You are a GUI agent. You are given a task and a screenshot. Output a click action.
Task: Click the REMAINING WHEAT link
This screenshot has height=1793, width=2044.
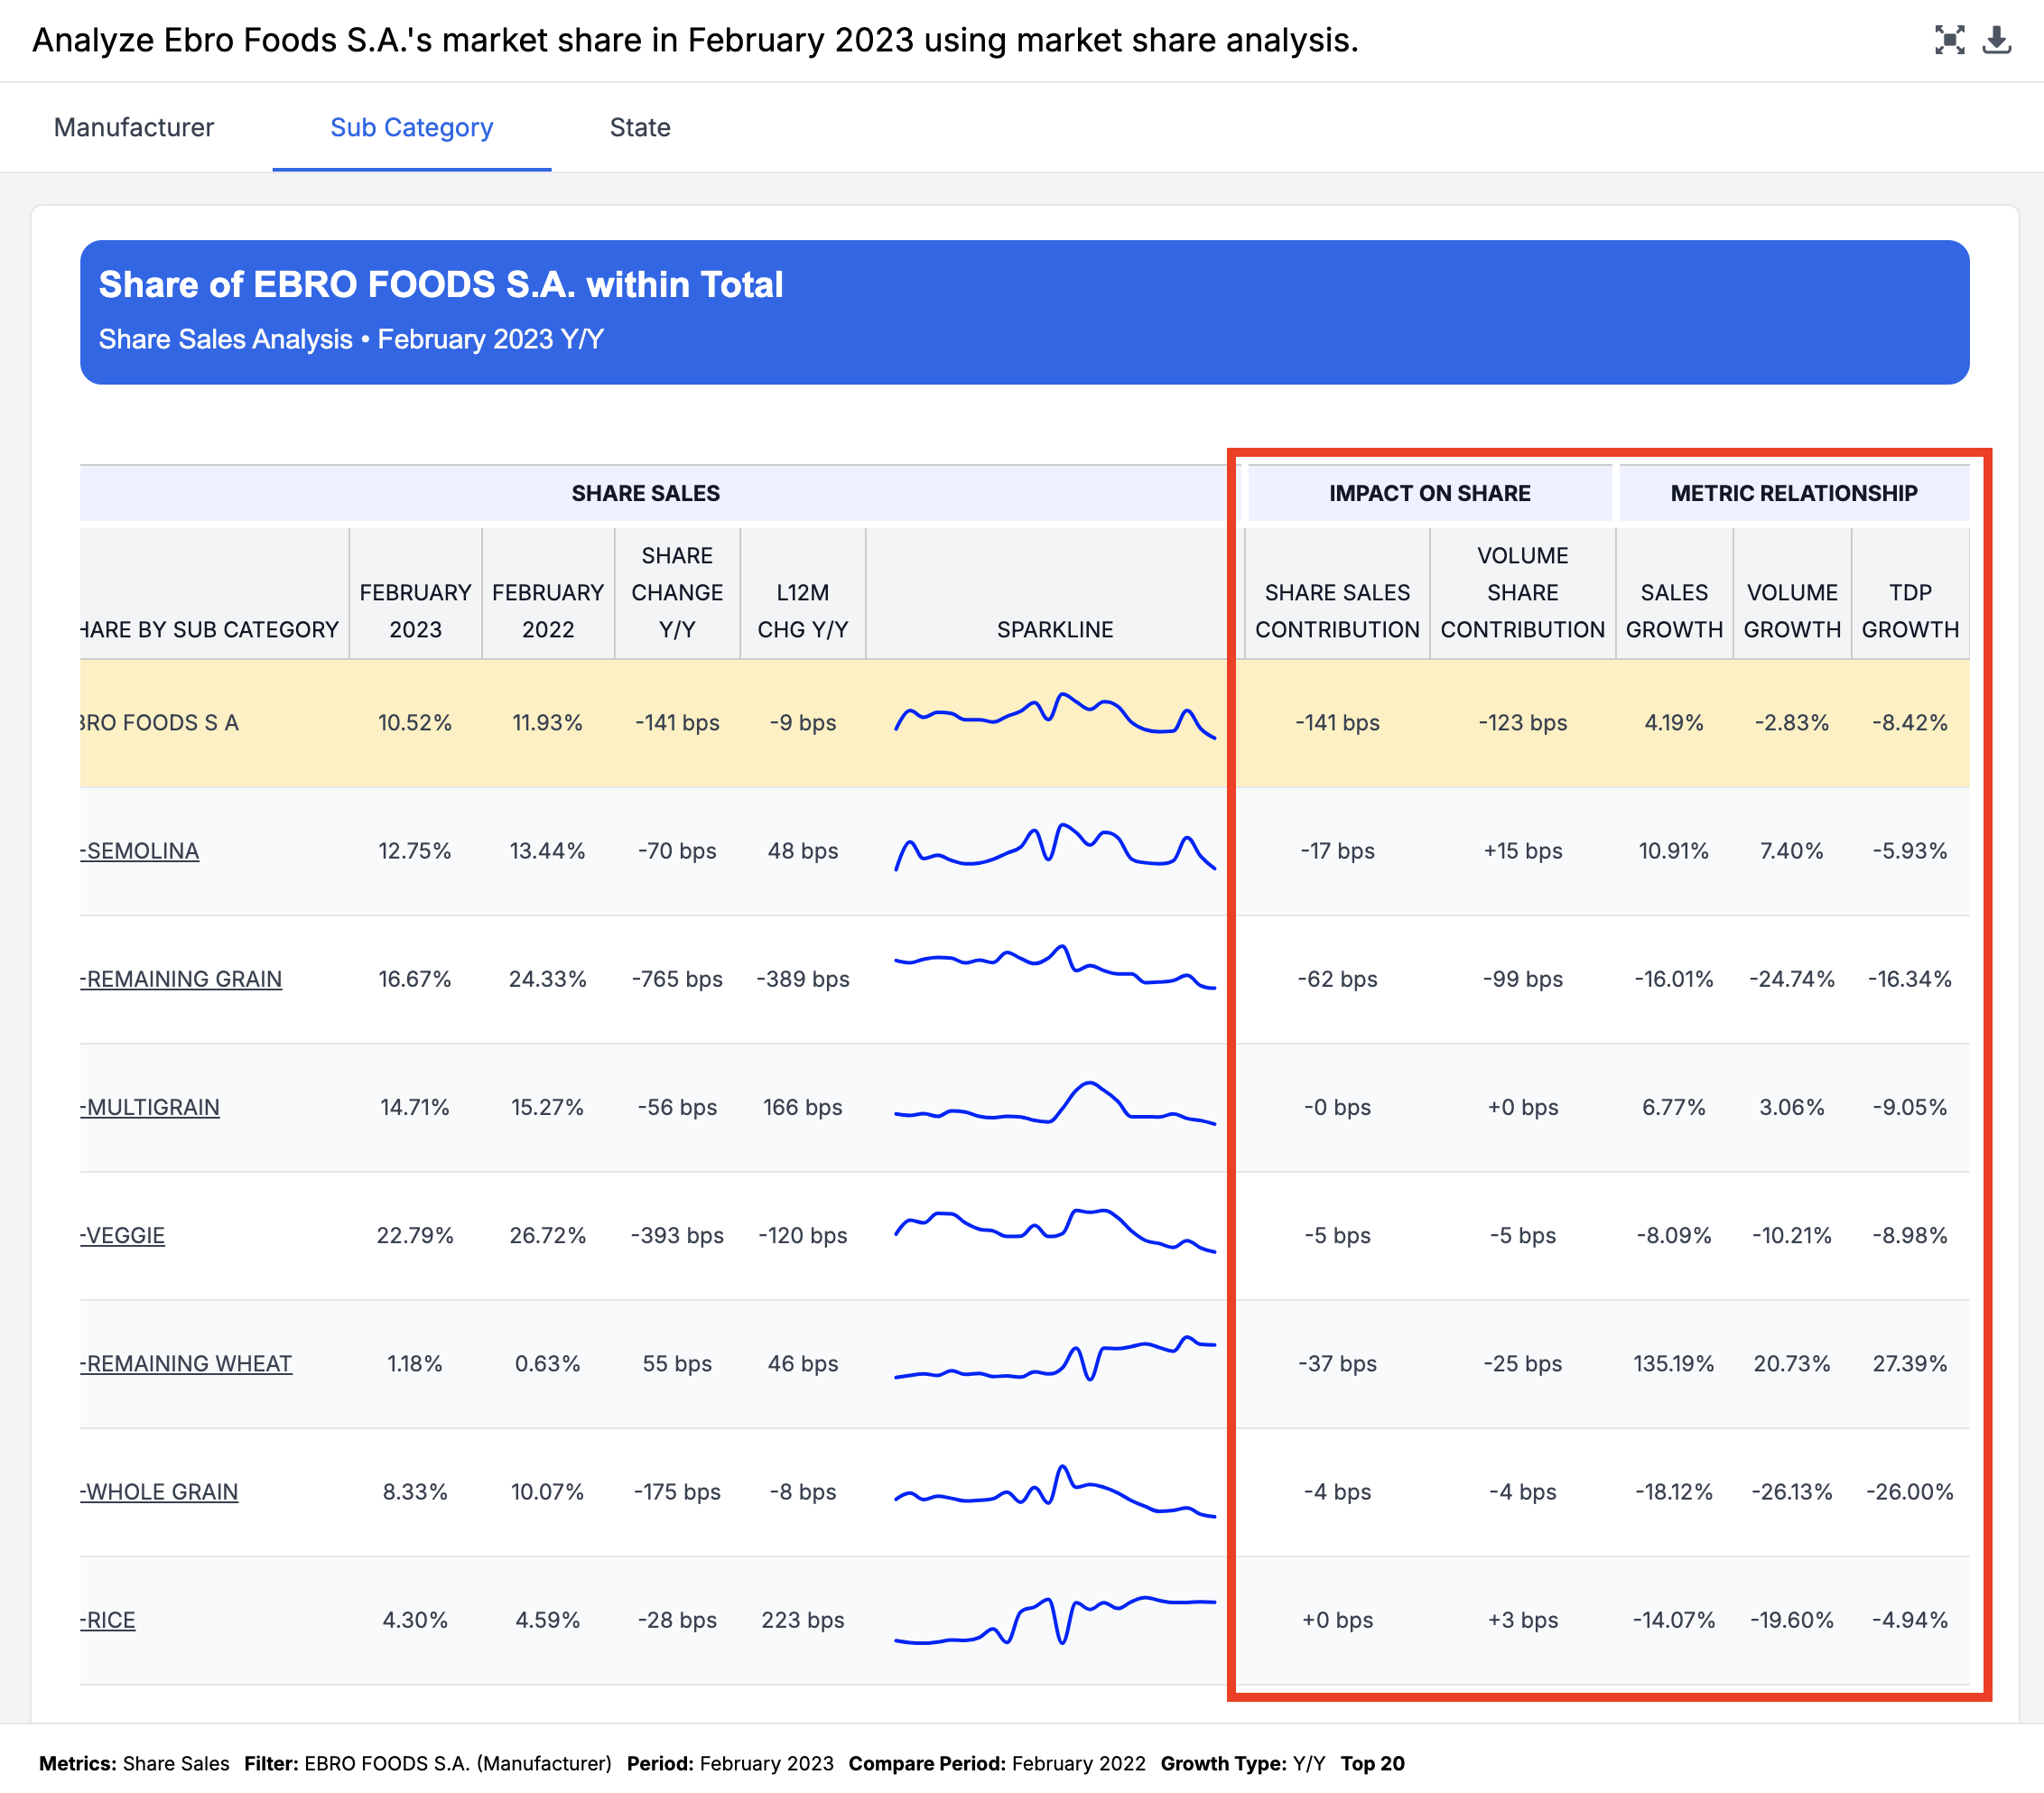188,1363
